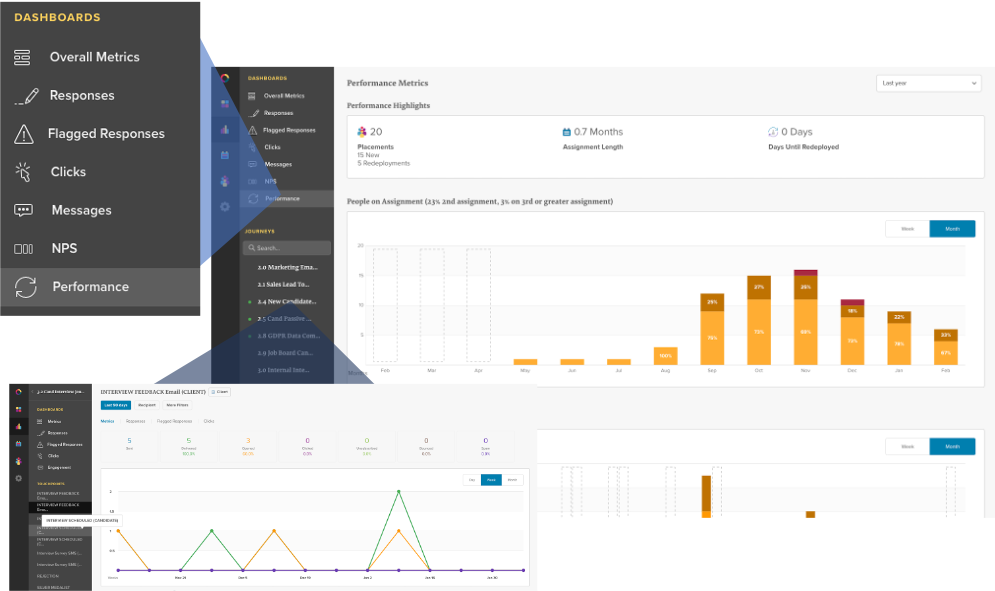This screenshot has width=995, height=591.
Task: Switch People on Assignment chart to Week
Action: tap(907, 229)
